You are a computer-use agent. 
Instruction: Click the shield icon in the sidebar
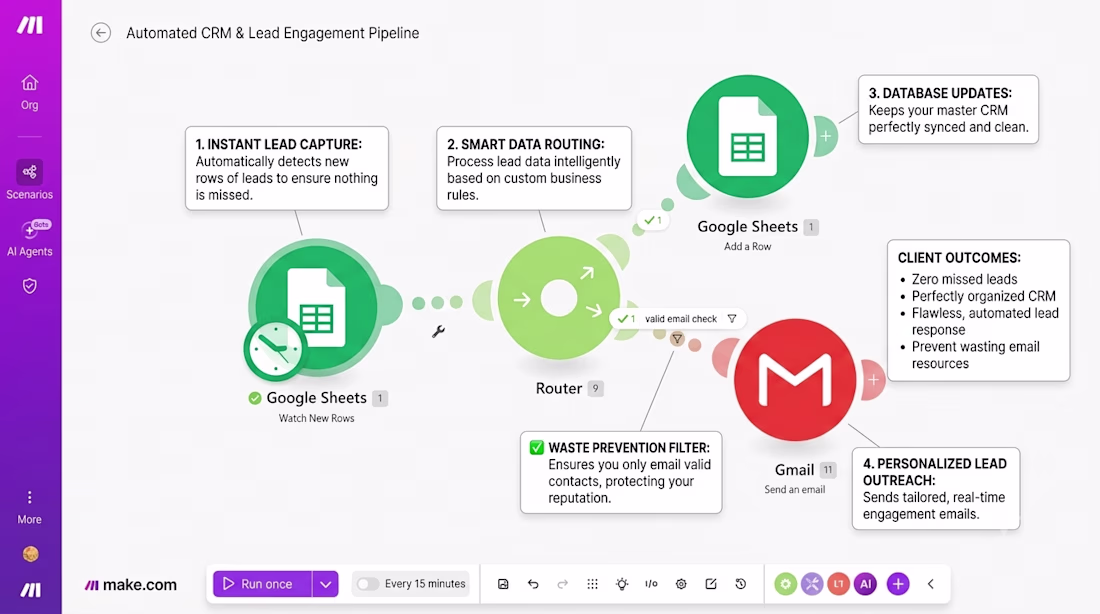coord(29,286)
